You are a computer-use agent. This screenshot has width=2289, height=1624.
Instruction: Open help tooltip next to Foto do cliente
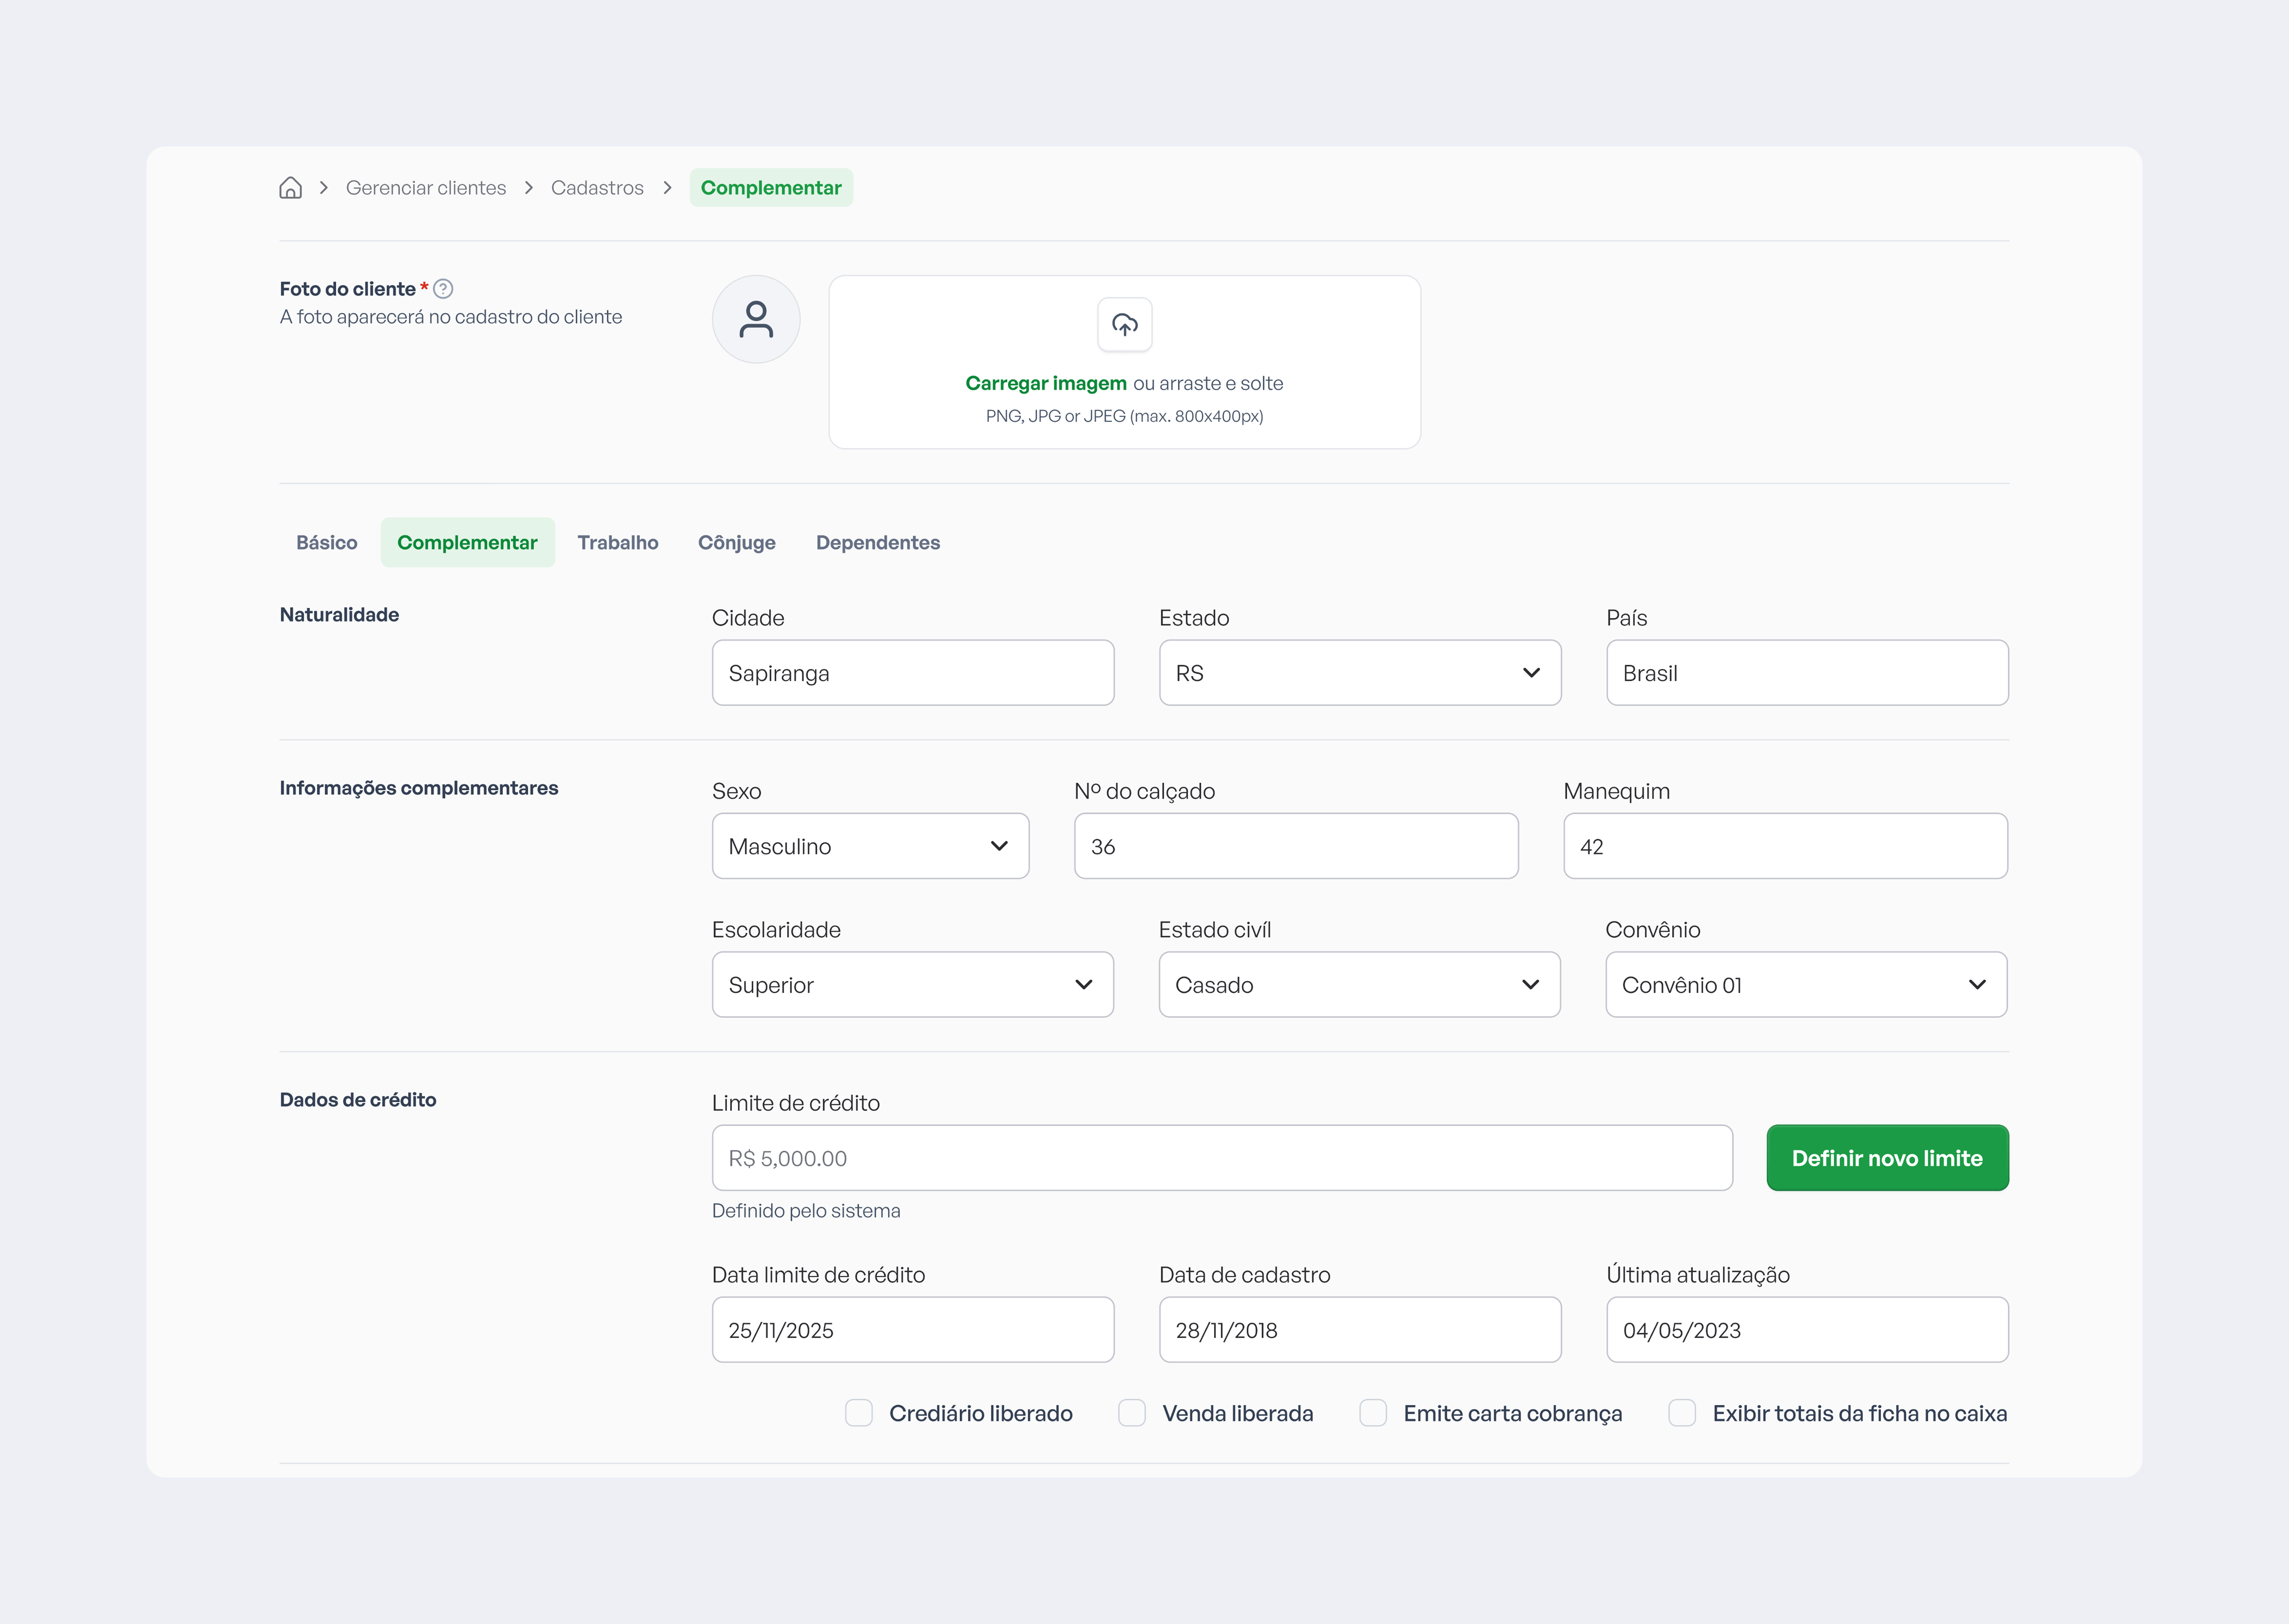click(x=443, y=289)
